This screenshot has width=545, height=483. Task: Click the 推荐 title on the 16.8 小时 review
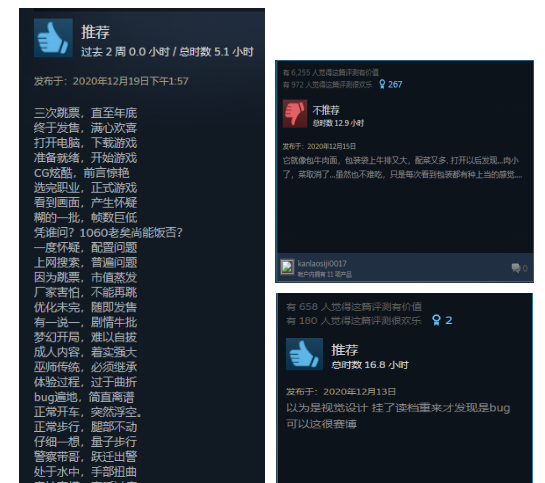(x=344, y=350)
